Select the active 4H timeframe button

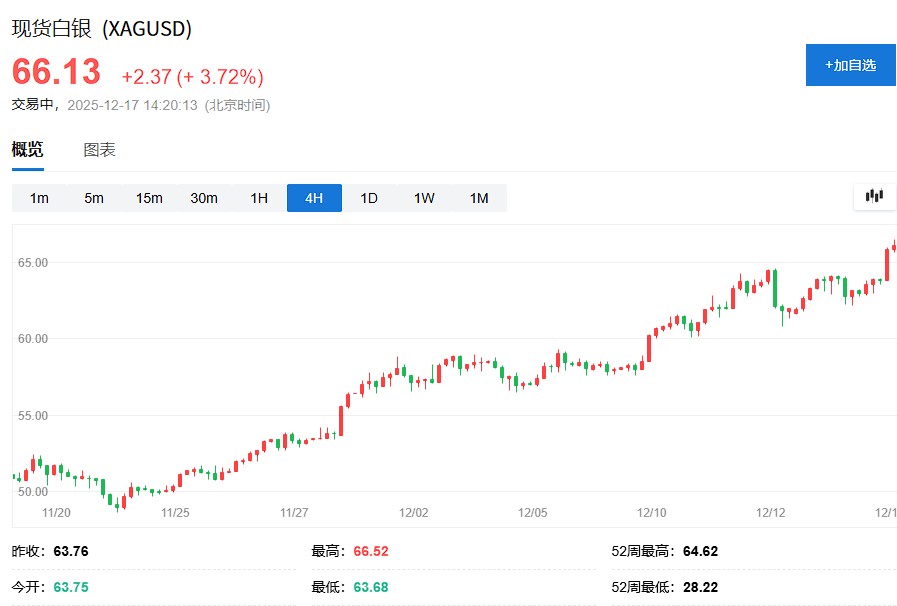pos(314,198)
